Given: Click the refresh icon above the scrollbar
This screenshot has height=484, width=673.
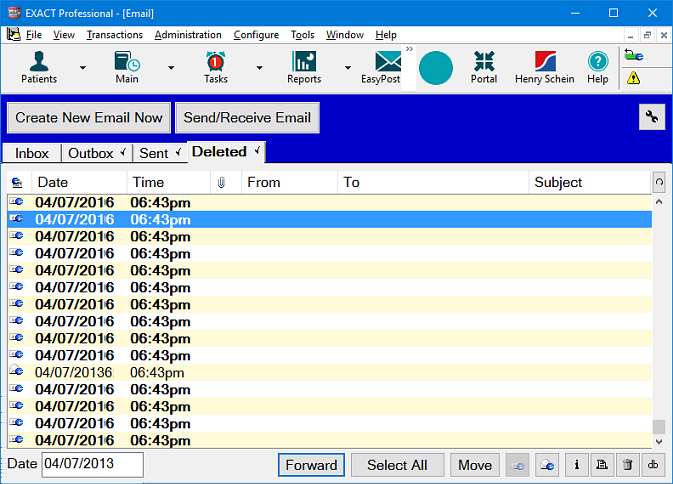Looking at the screenshot, I should 659,182.
